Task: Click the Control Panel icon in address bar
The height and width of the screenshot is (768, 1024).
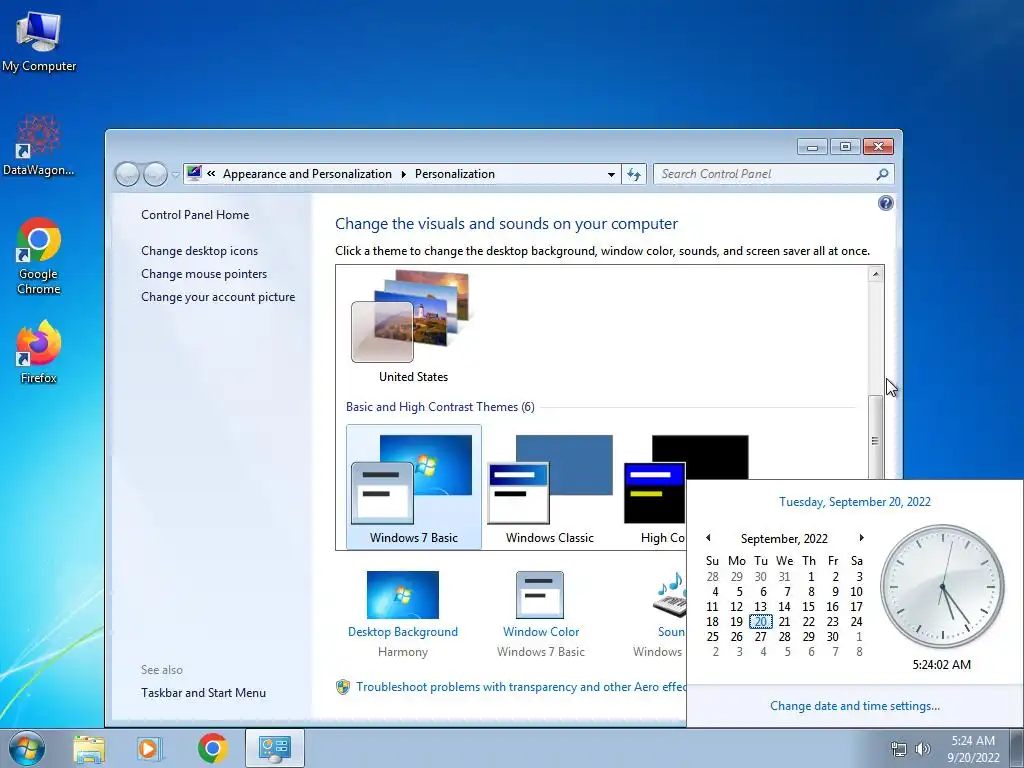Action: (x=194, y=174)
